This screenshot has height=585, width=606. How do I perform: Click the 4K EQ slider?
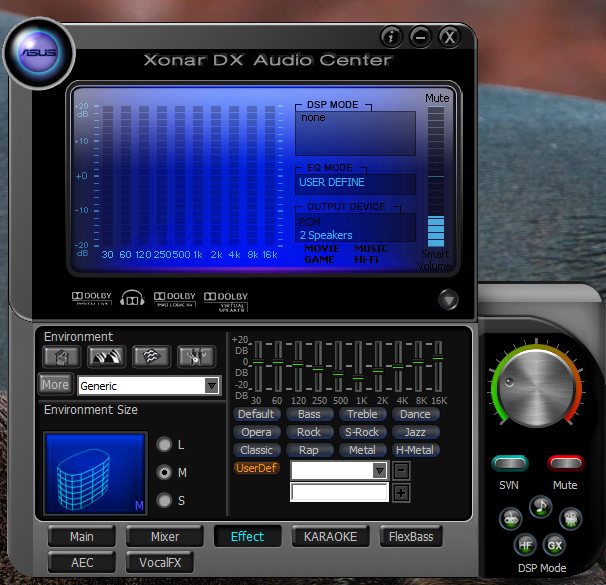(398, 366)
